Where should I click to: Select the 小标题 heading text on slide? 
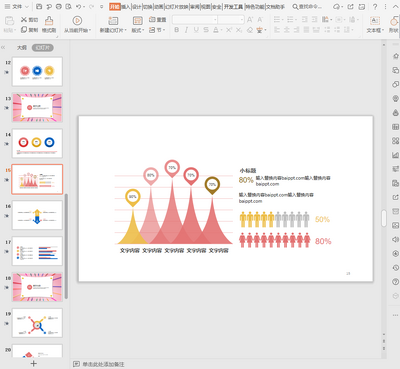247,170
